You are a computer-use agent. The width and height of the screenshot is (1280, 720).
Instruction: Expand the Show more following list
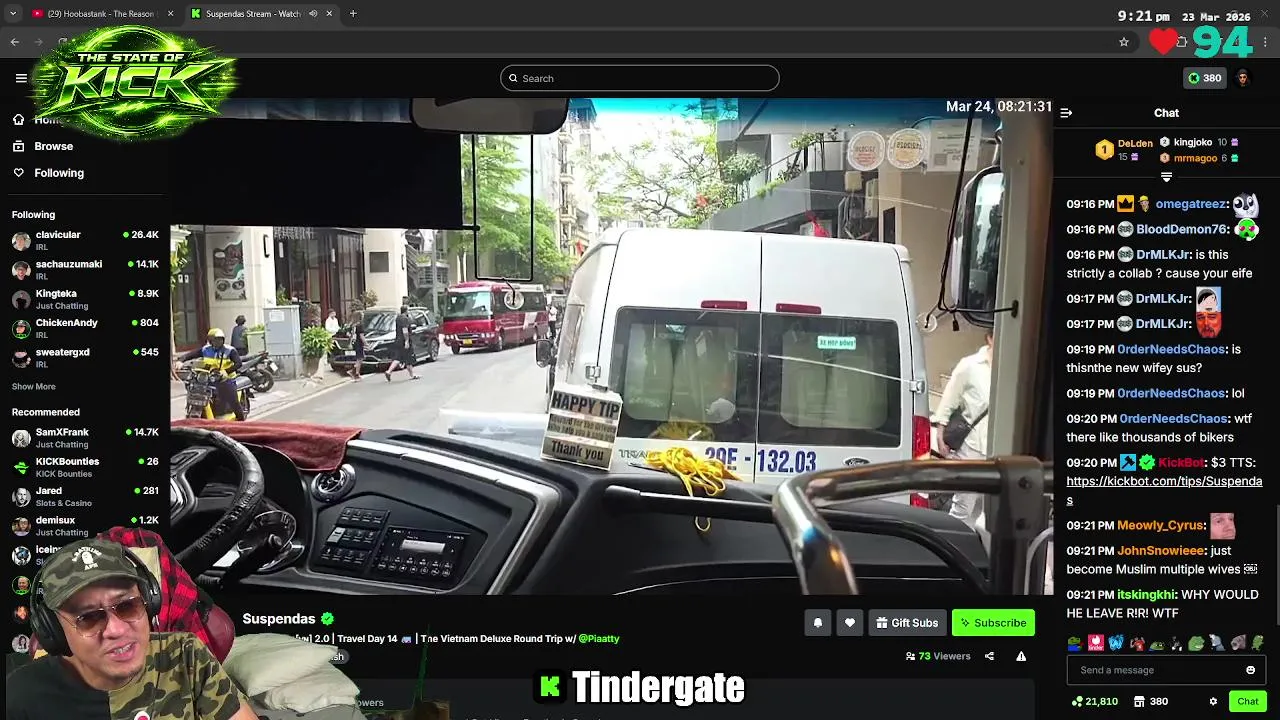point(33,387)
